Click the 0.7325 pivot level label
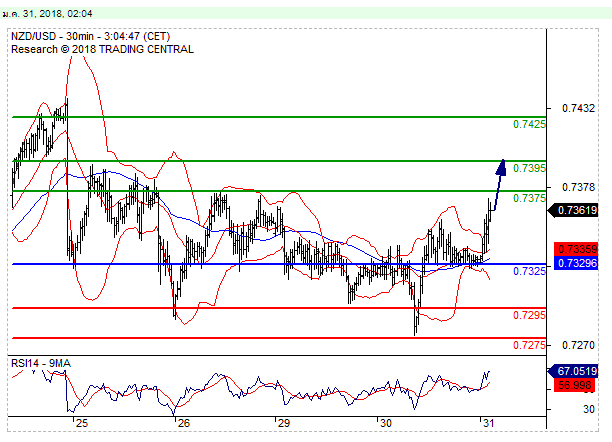The image size is (612, 442). (529, 271)
